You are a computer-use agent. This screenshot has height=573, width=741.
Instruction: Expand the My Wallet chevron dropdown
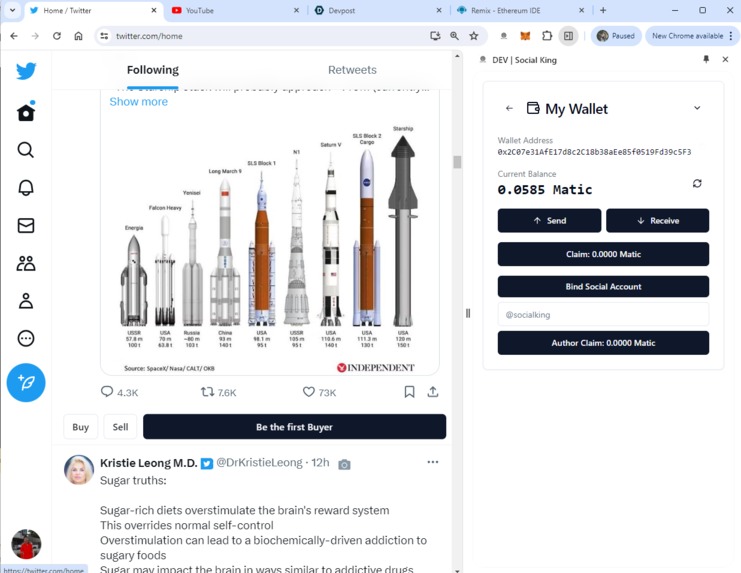click(697, 108)
